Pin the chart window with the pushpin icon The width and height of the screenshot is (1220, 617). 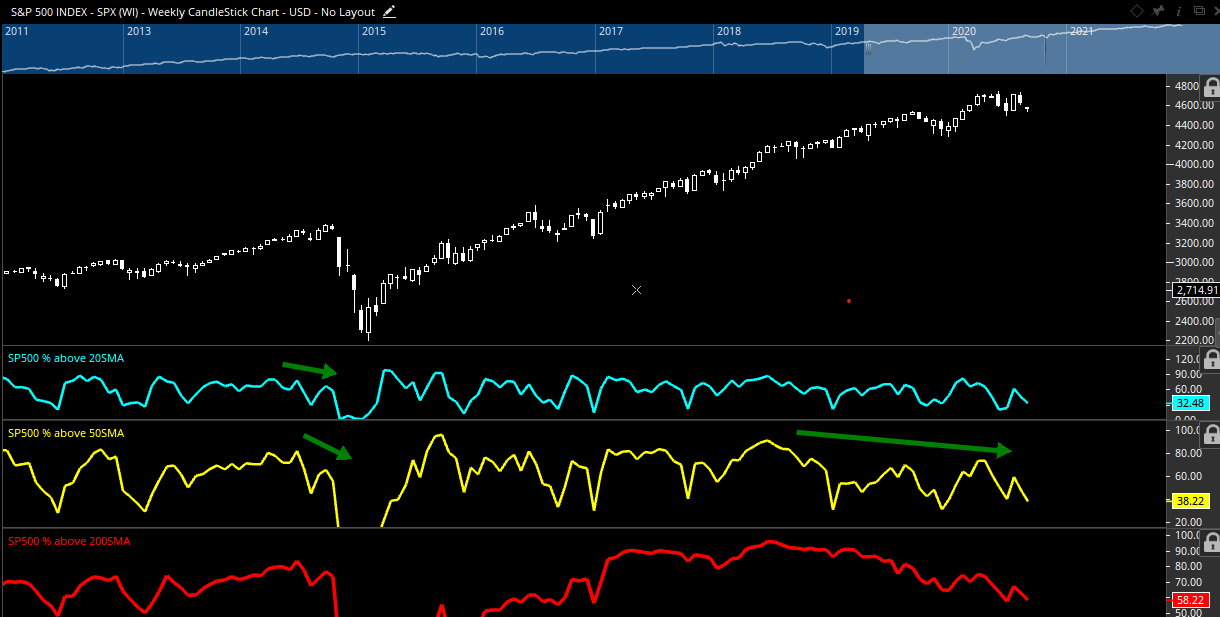1159,11
